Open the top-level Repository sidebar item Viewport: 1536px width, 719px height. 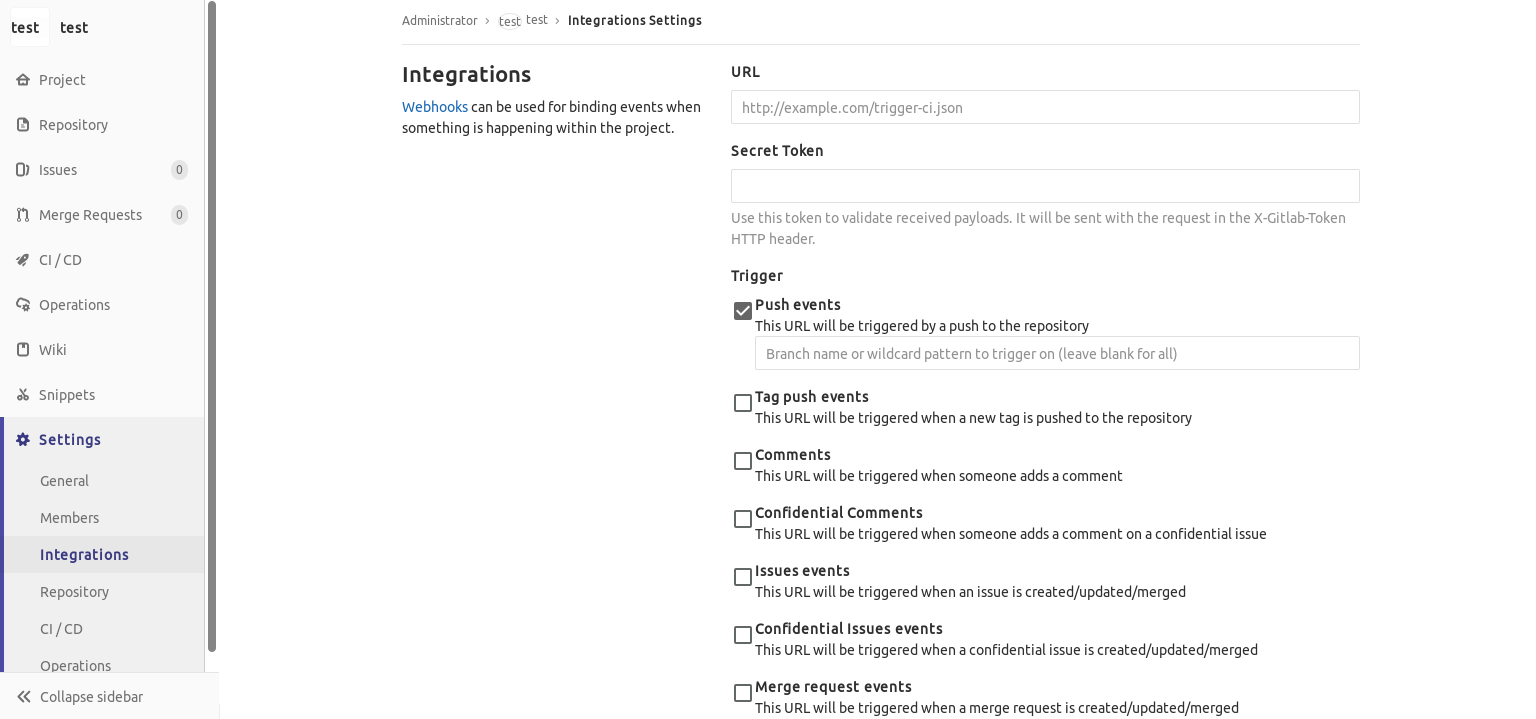tap(102, 125)
